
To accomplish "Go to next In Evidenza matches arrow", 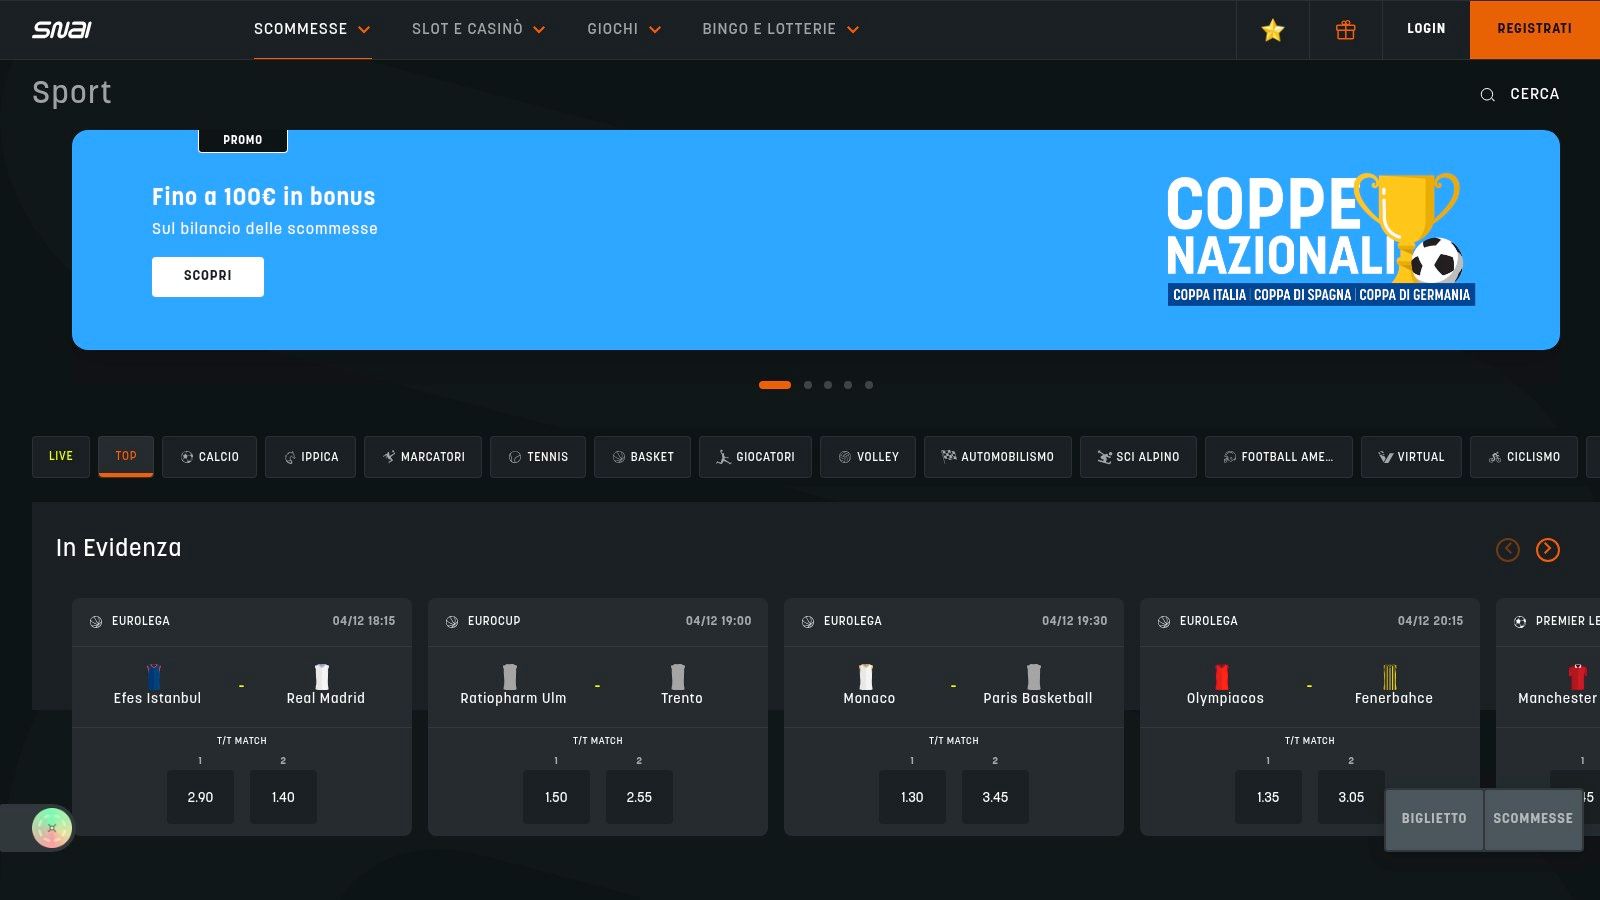I will tap(1547, 549).
